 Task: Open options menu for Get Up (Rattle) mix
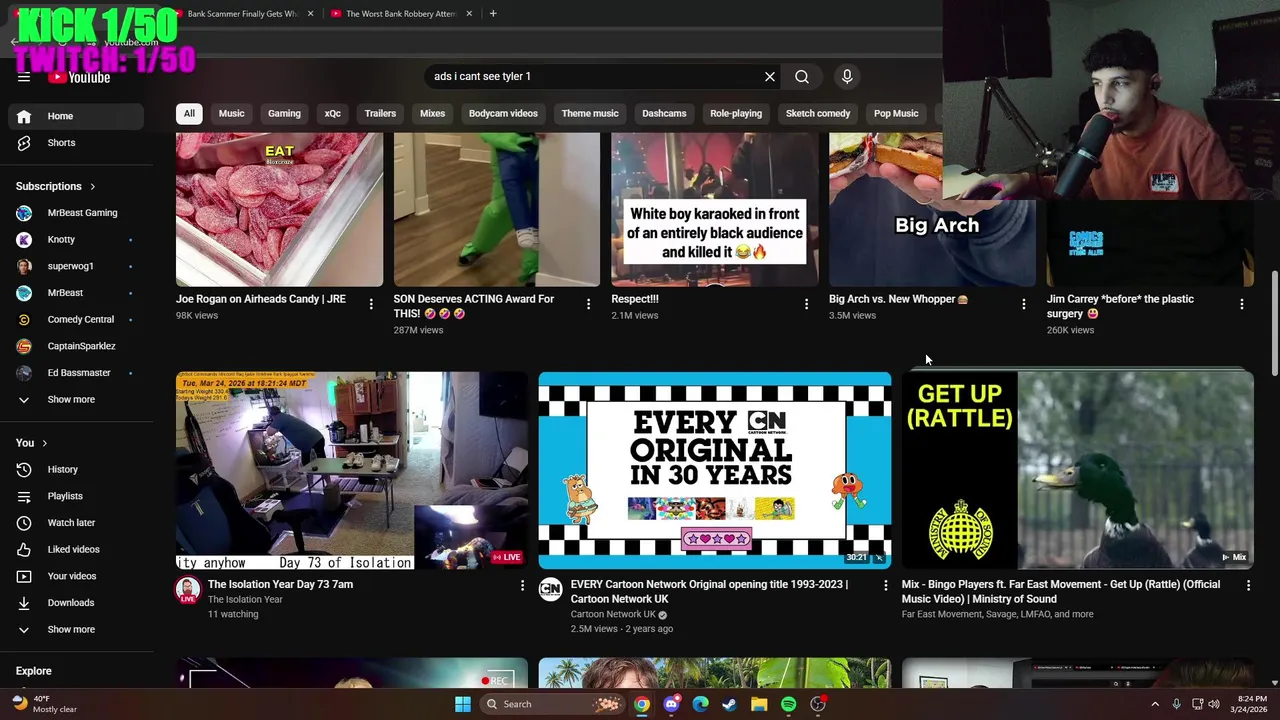(x=1248, y=586)
